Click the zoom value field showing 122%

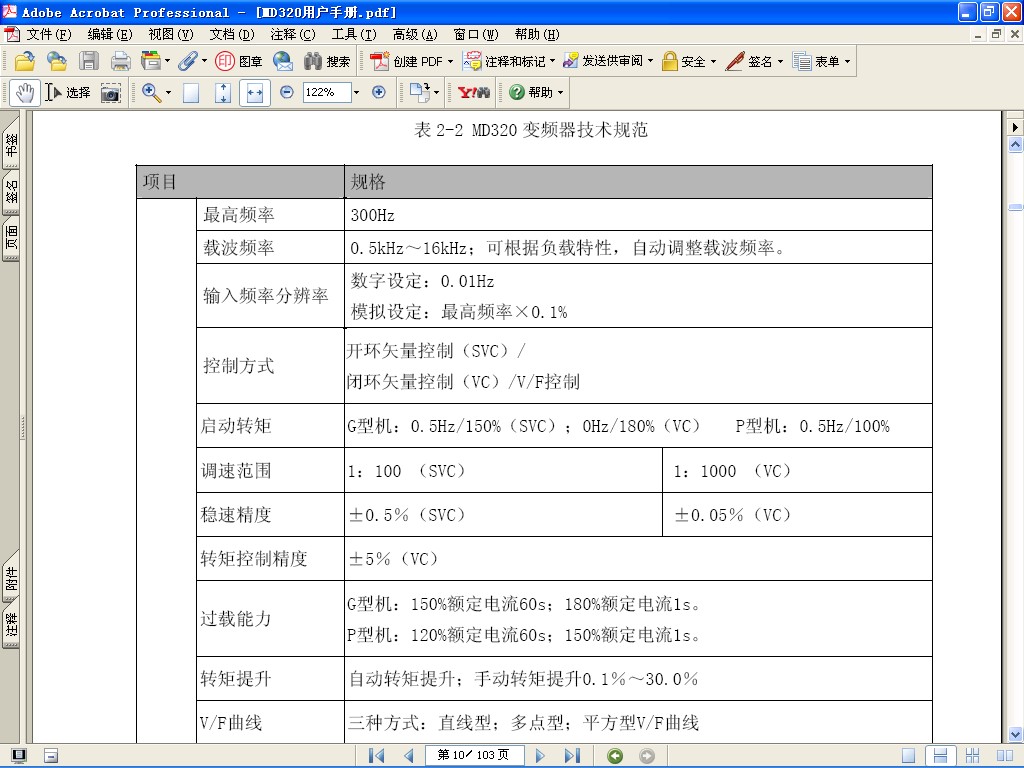[327, 93]
